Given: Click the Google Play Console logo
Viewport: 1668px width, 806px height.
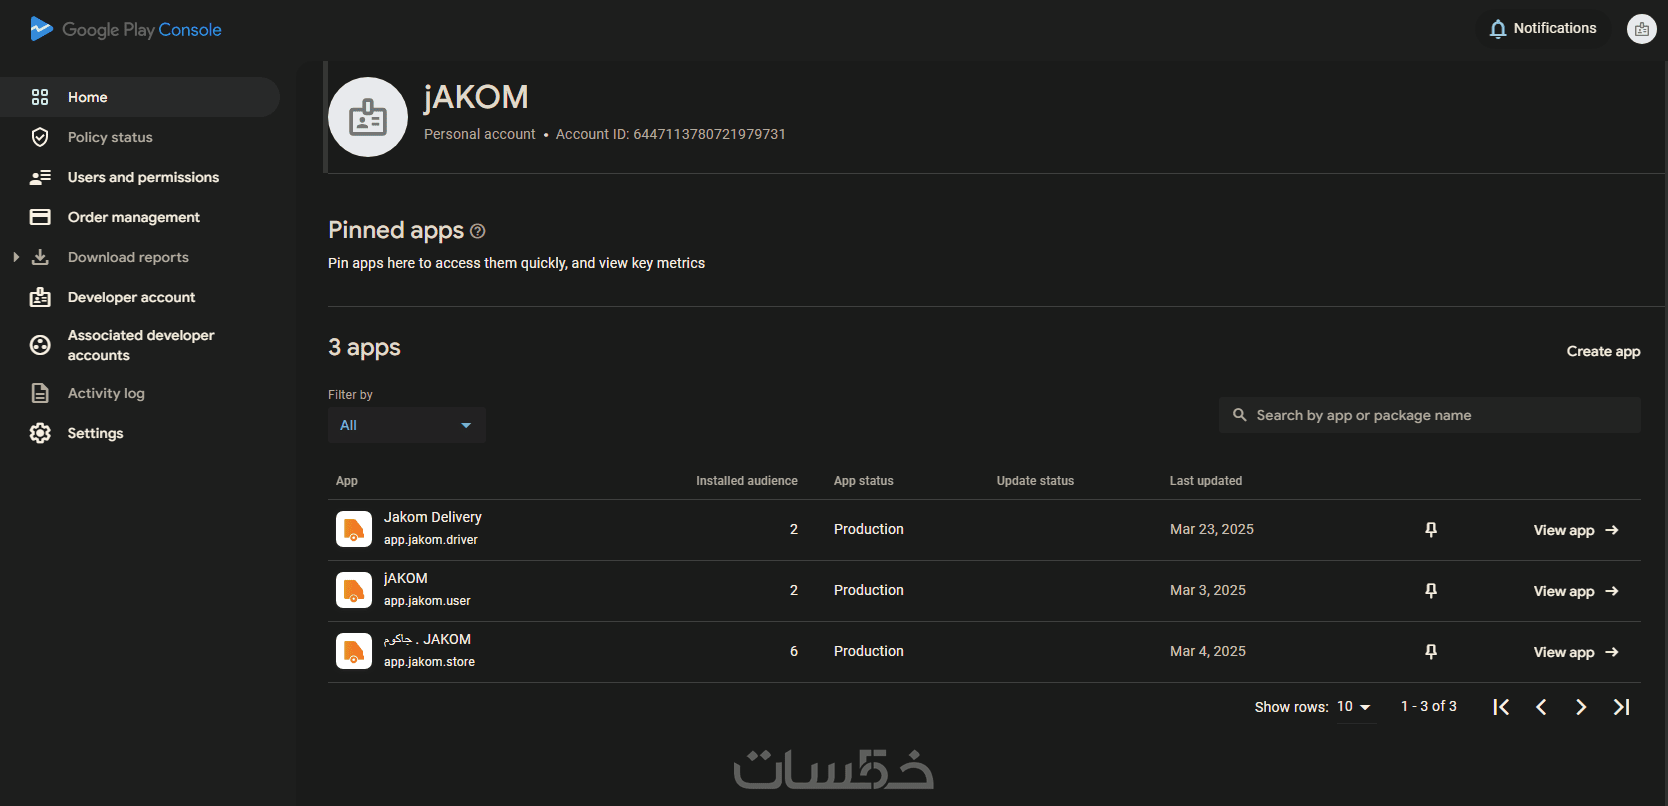Looking at the screenshot, I should point(126,29).
